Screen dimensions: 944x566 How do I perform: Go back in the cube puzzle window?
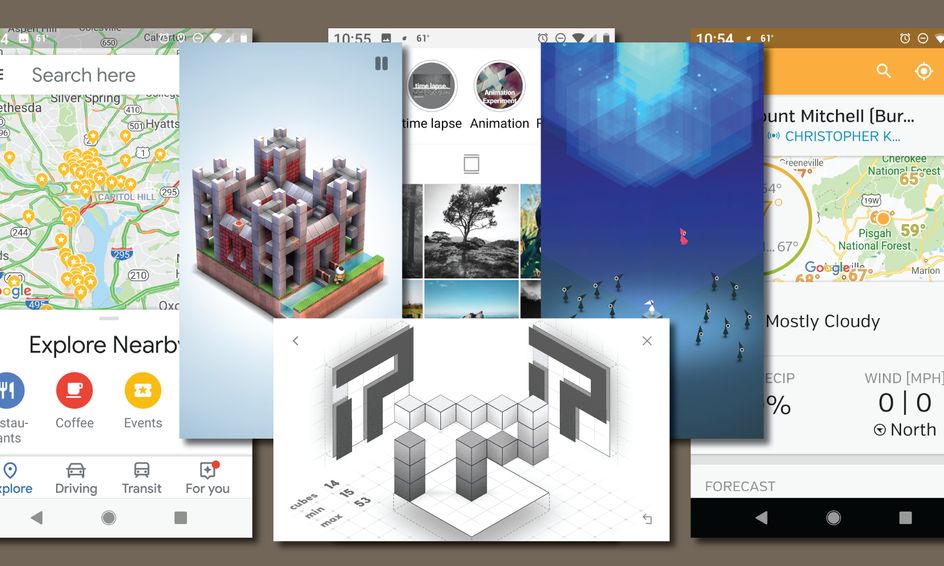(296, 341)
